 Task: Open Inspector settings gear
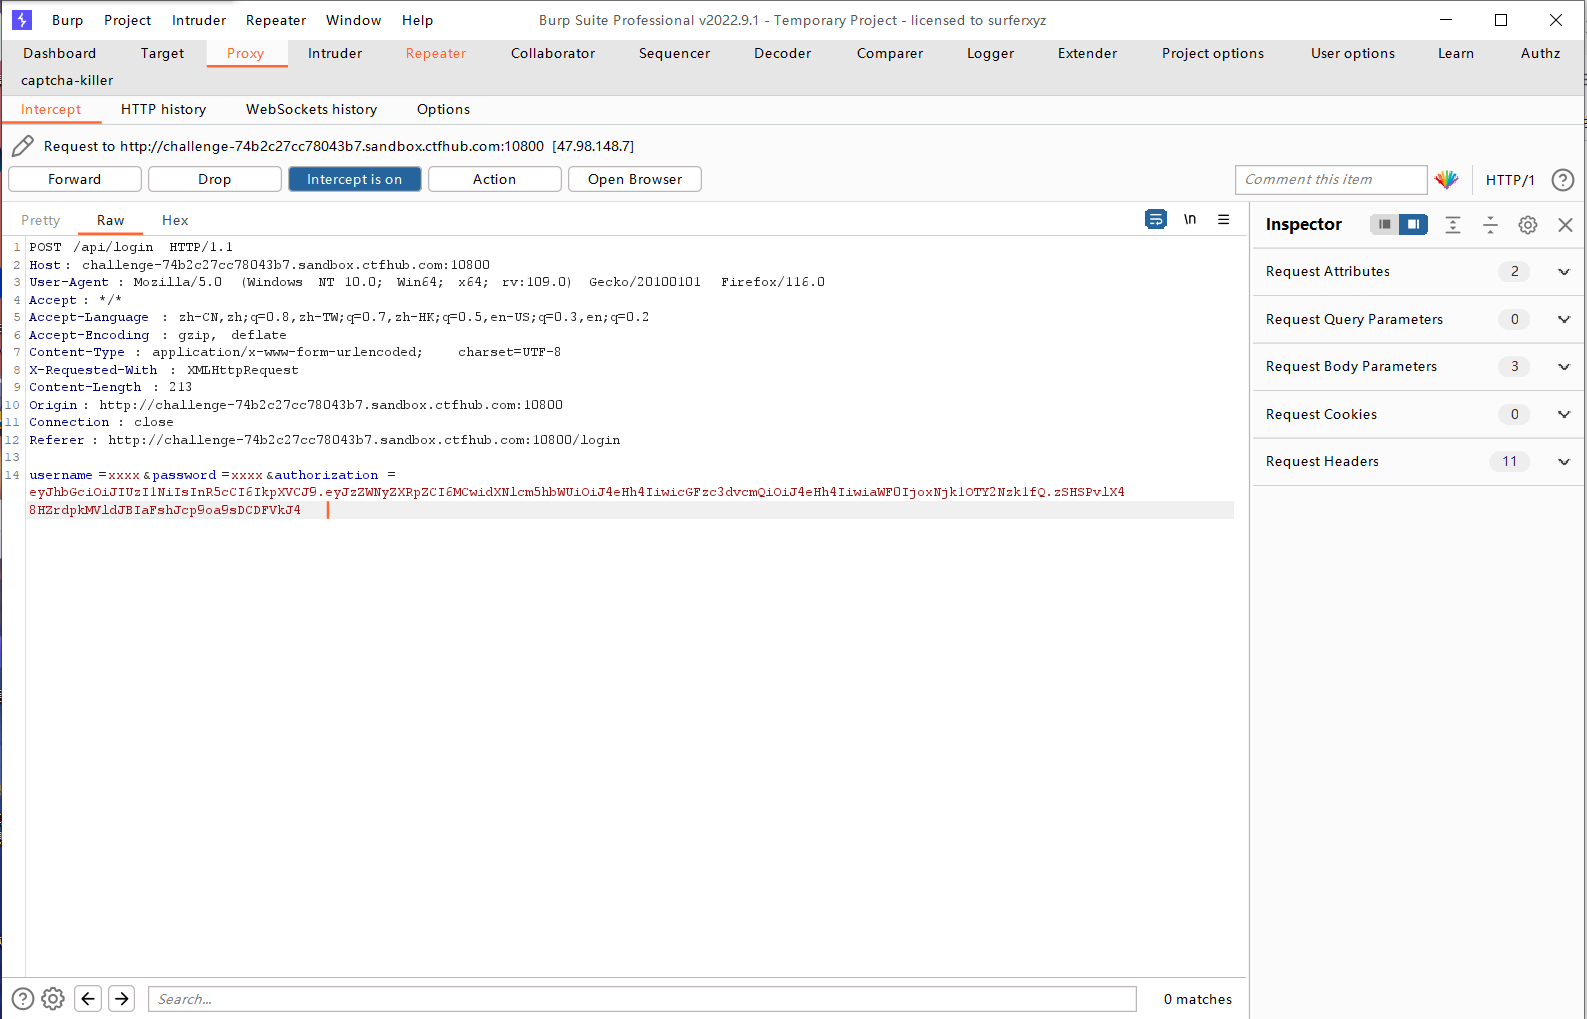tap(1528, 225)
